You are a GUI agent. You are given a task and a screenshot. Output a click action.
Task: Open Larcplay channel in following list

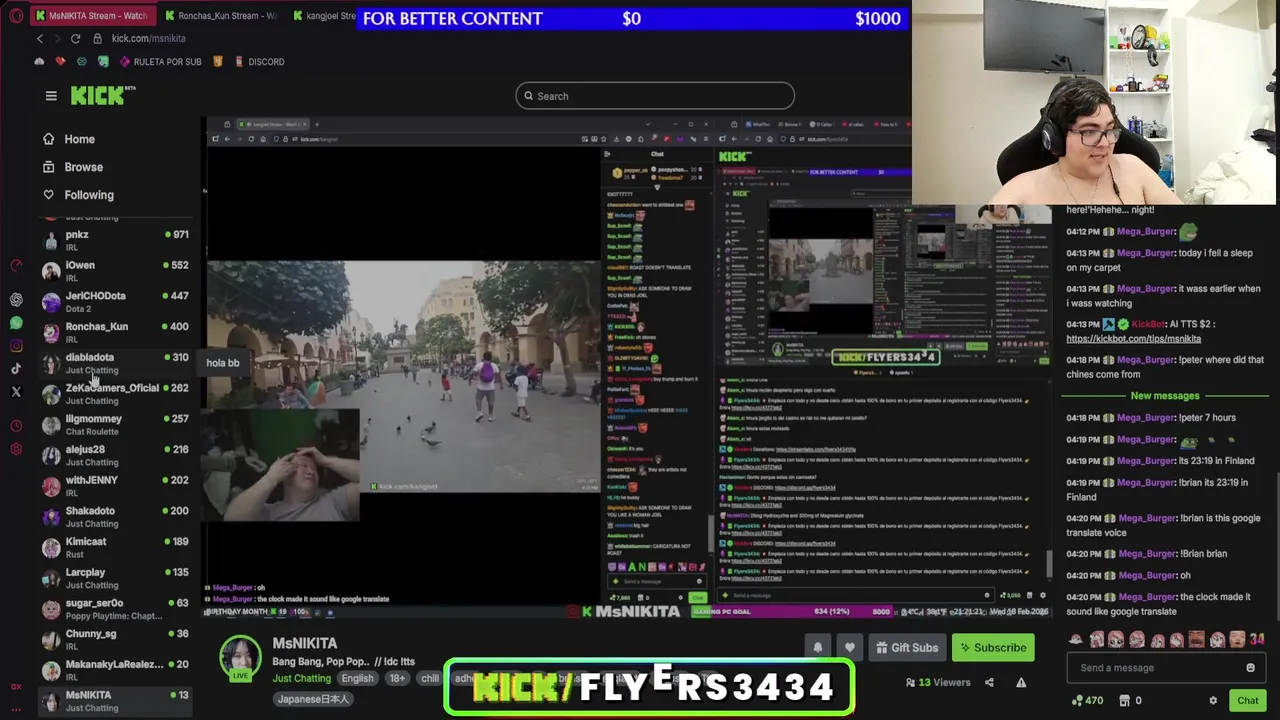point(115,578)
